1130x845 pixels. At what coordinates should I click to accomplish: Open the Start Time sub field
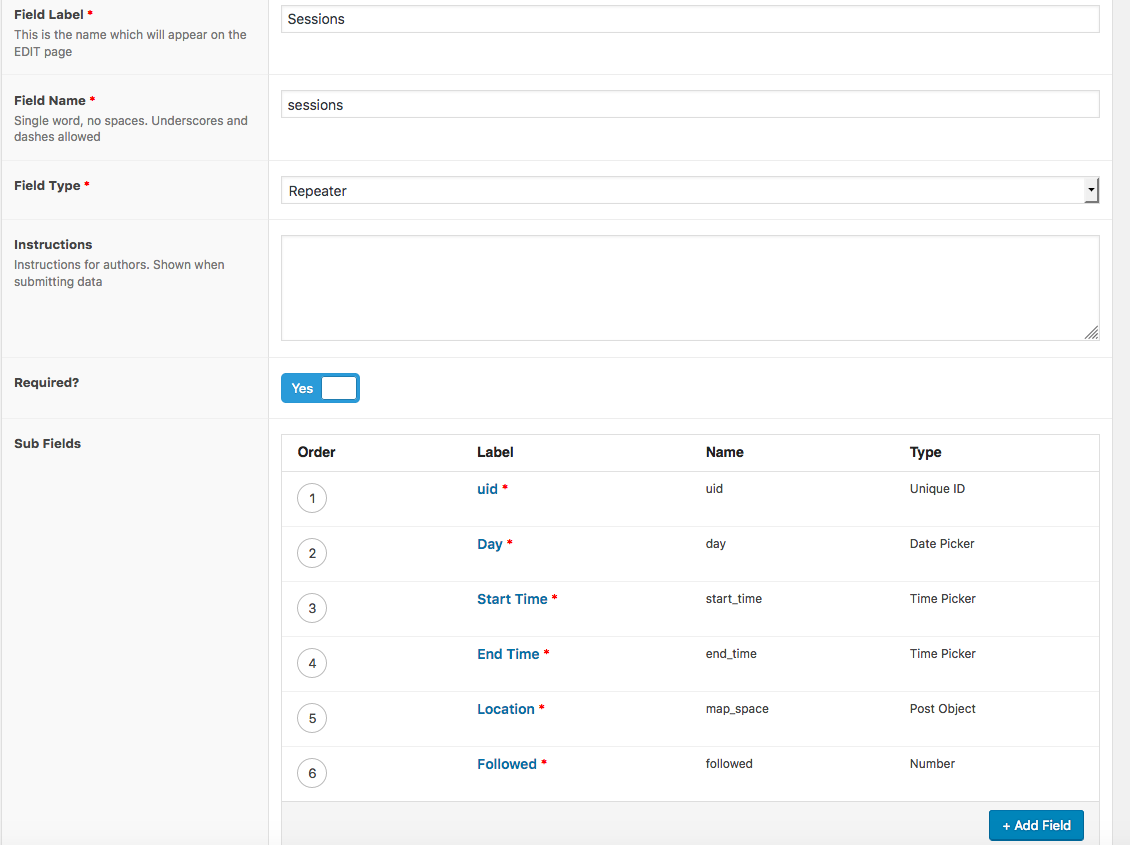(x=511, y=598)
